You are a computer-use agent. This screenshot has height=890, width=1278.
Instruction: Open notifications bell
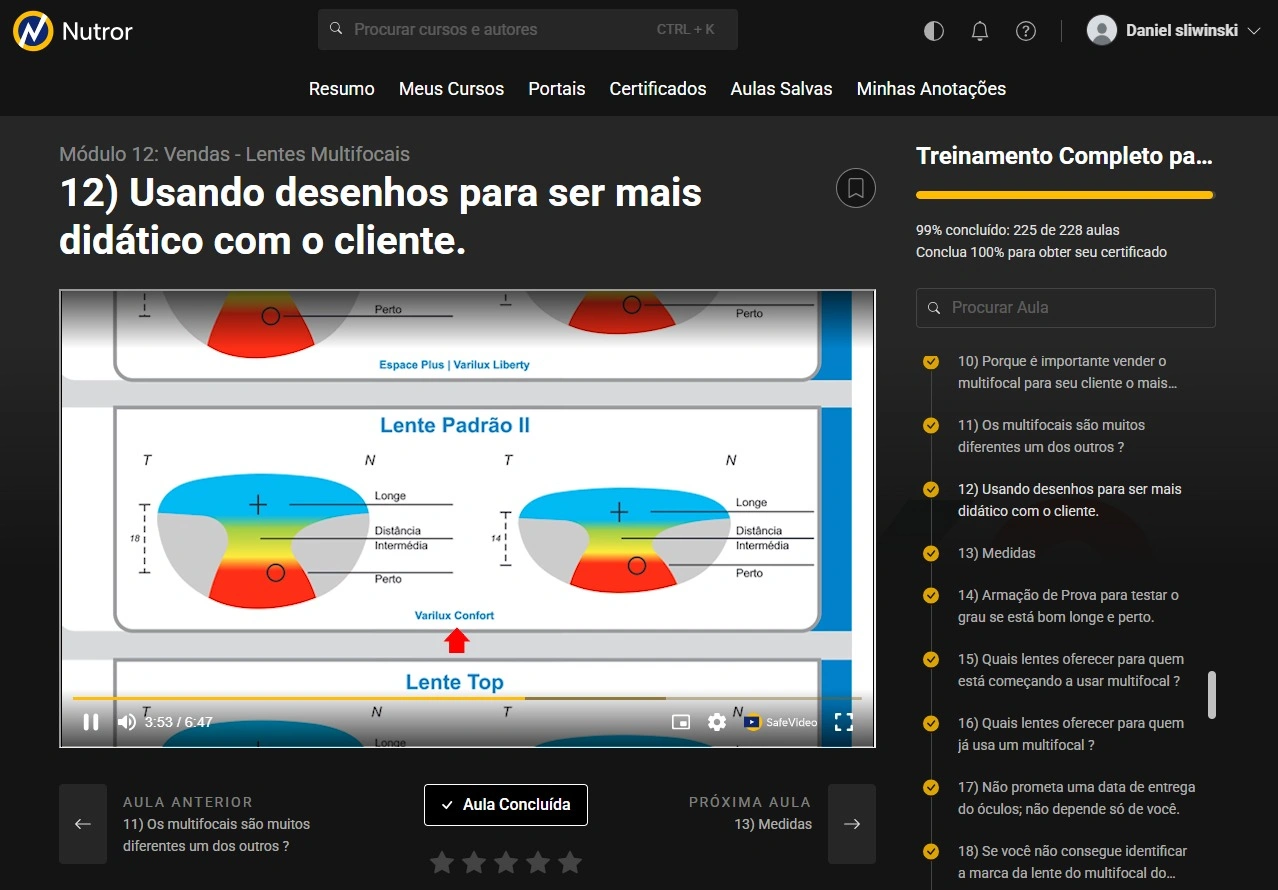[980, 31]
